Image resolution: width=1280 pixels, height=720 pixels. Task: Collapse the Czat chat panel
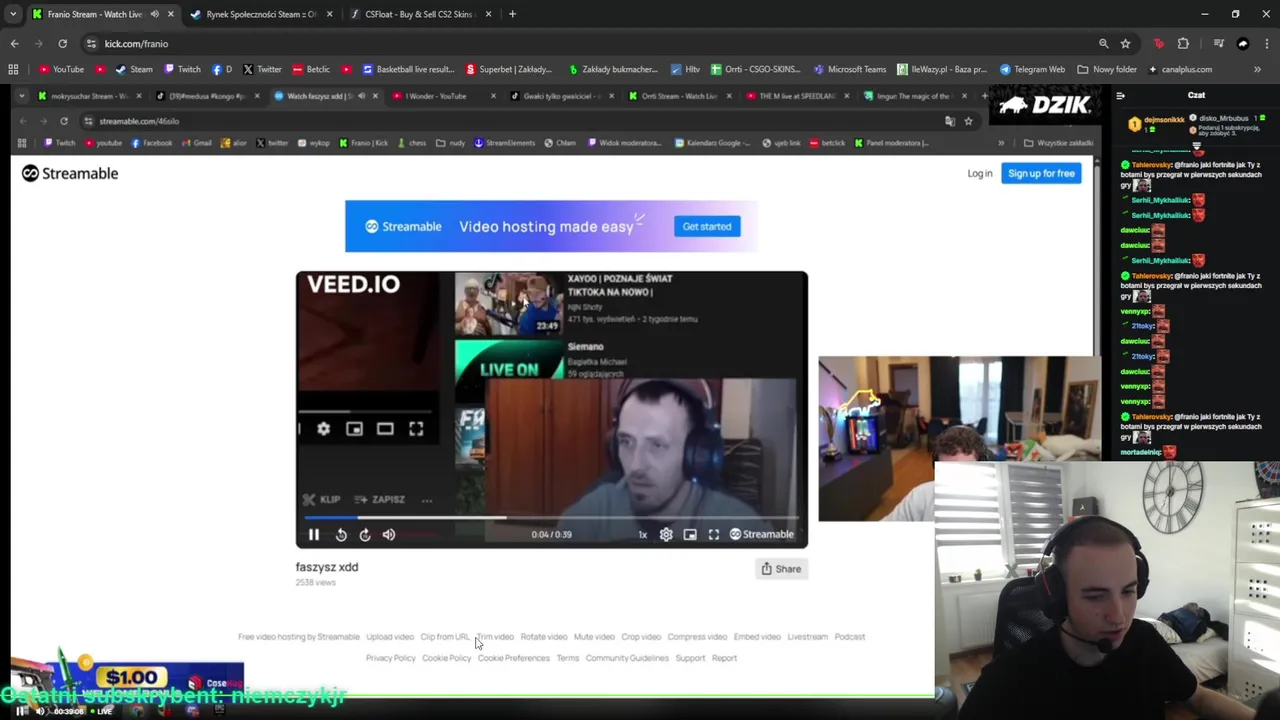pos(1120,96)
